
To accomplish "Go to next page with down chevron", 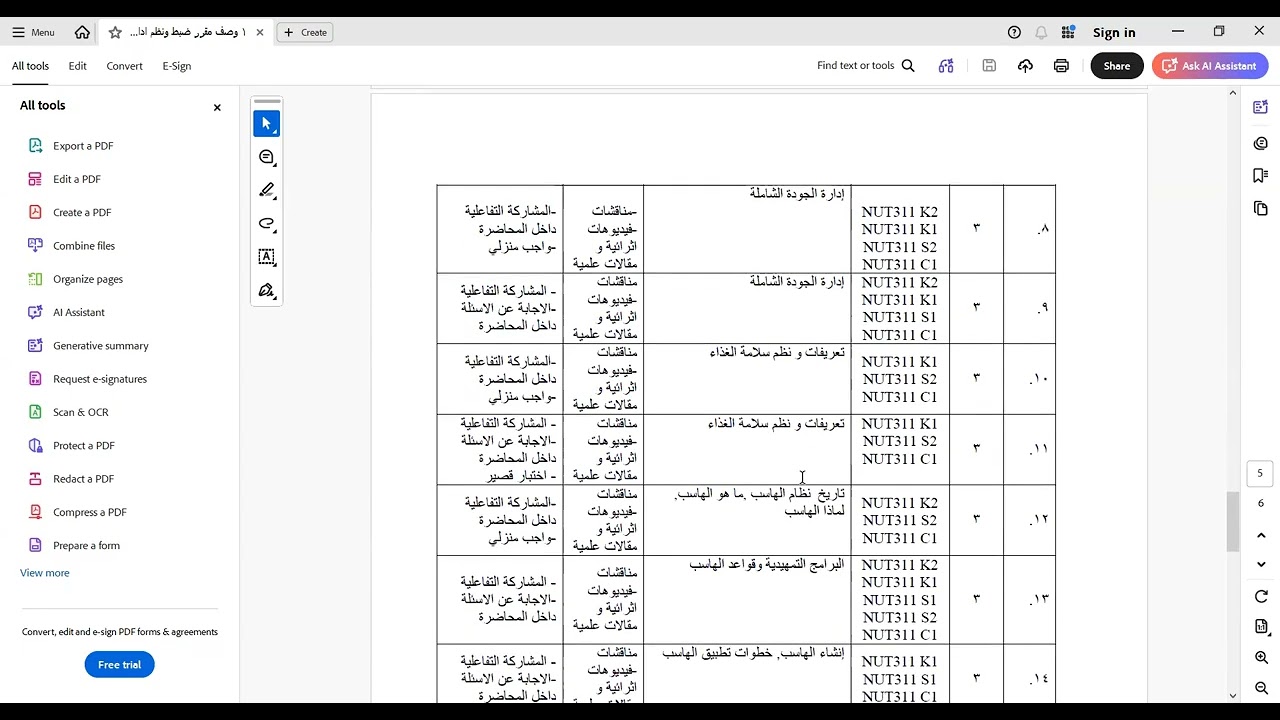I will 1261,564.
